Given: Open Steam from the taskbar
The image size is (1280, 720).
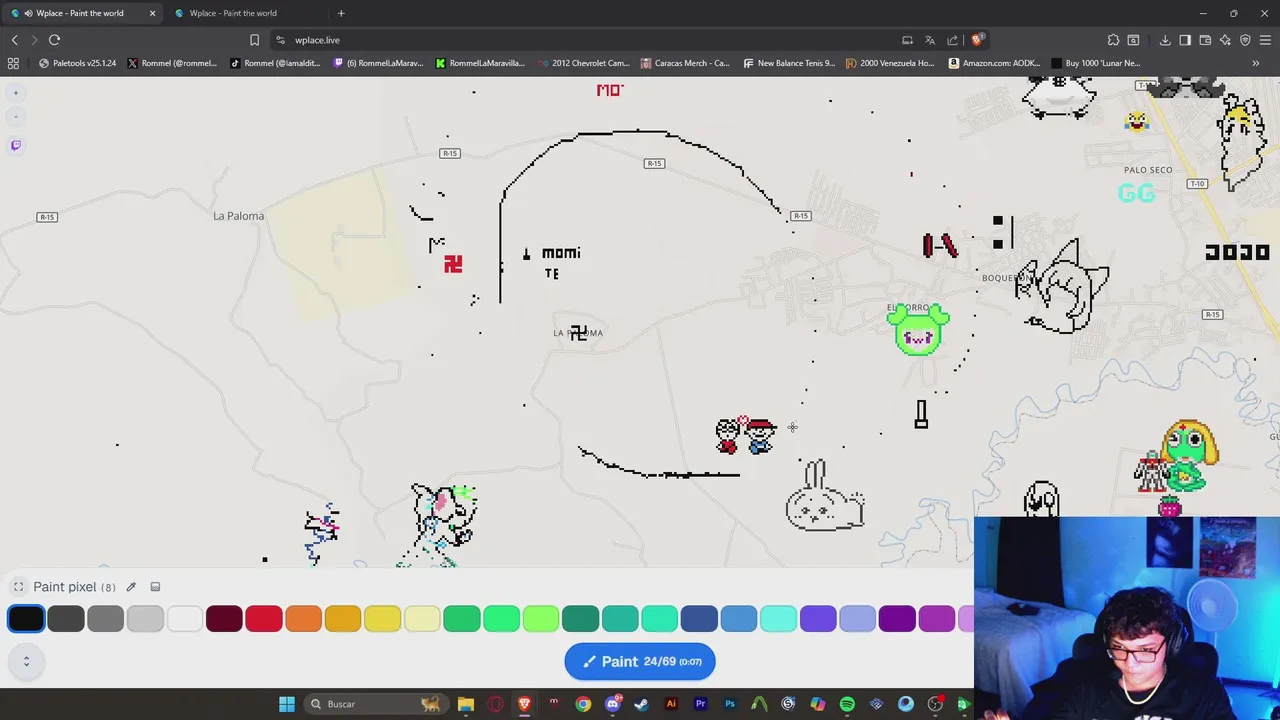Looking at the screenshot, I should [642, 704].
